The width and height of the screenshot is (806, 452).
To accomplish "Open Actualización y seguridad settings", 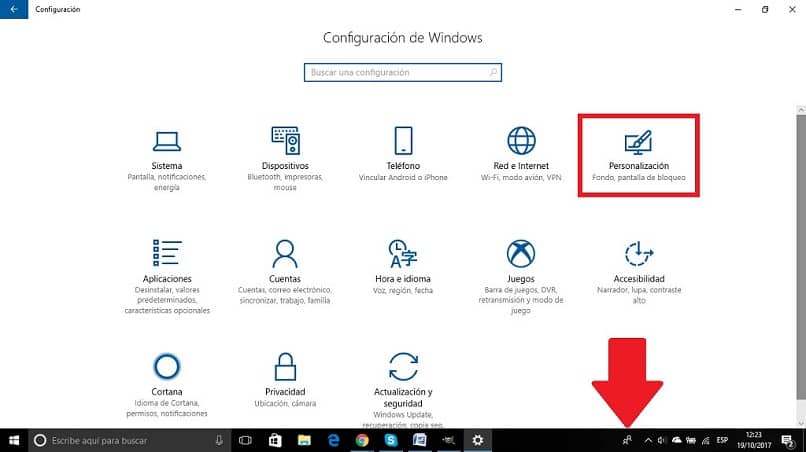I will (x=403, y=390).
